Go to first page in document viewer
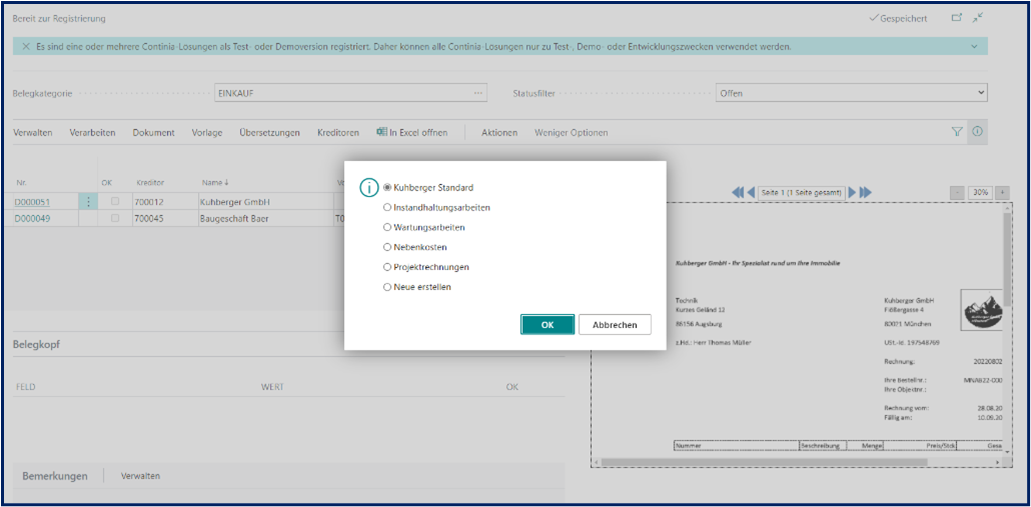This screenshot has height=507, width=1031. pos(738,192)
